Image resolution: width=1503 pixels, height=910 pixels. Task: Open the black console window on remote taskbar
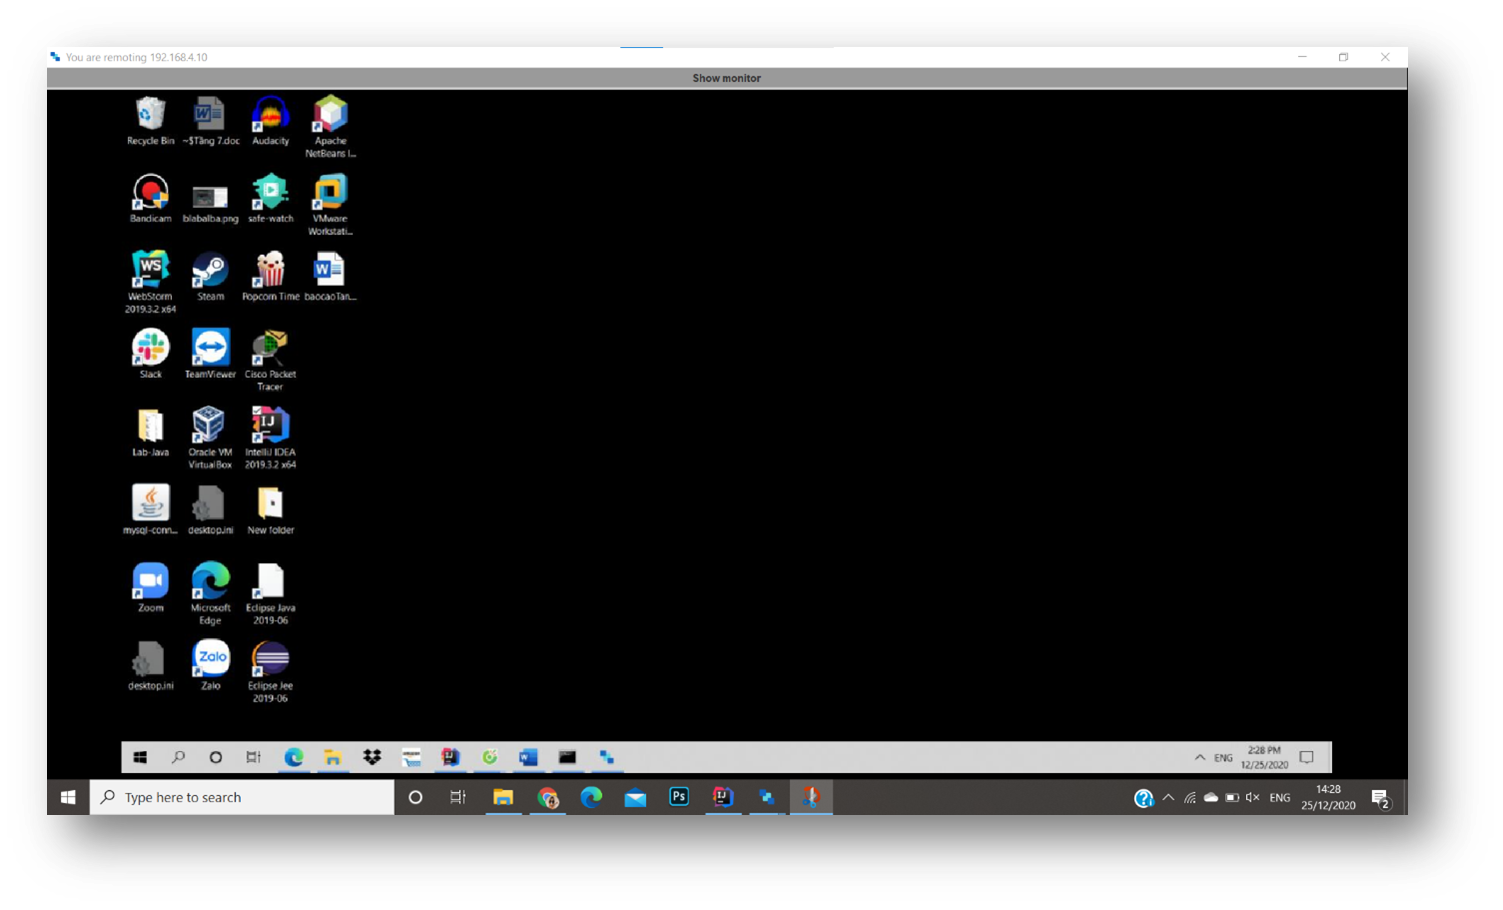click(567, 757)
